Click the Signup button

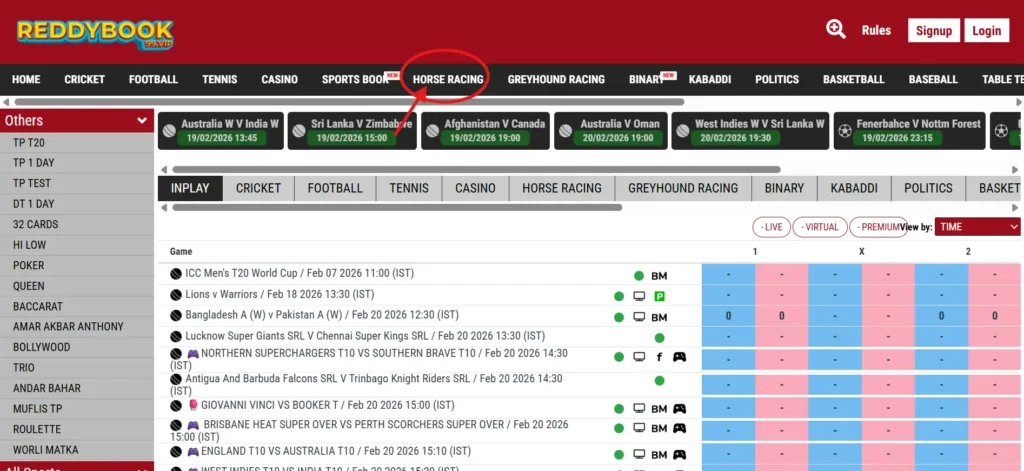pyautogui.click(x=934, y=31)
